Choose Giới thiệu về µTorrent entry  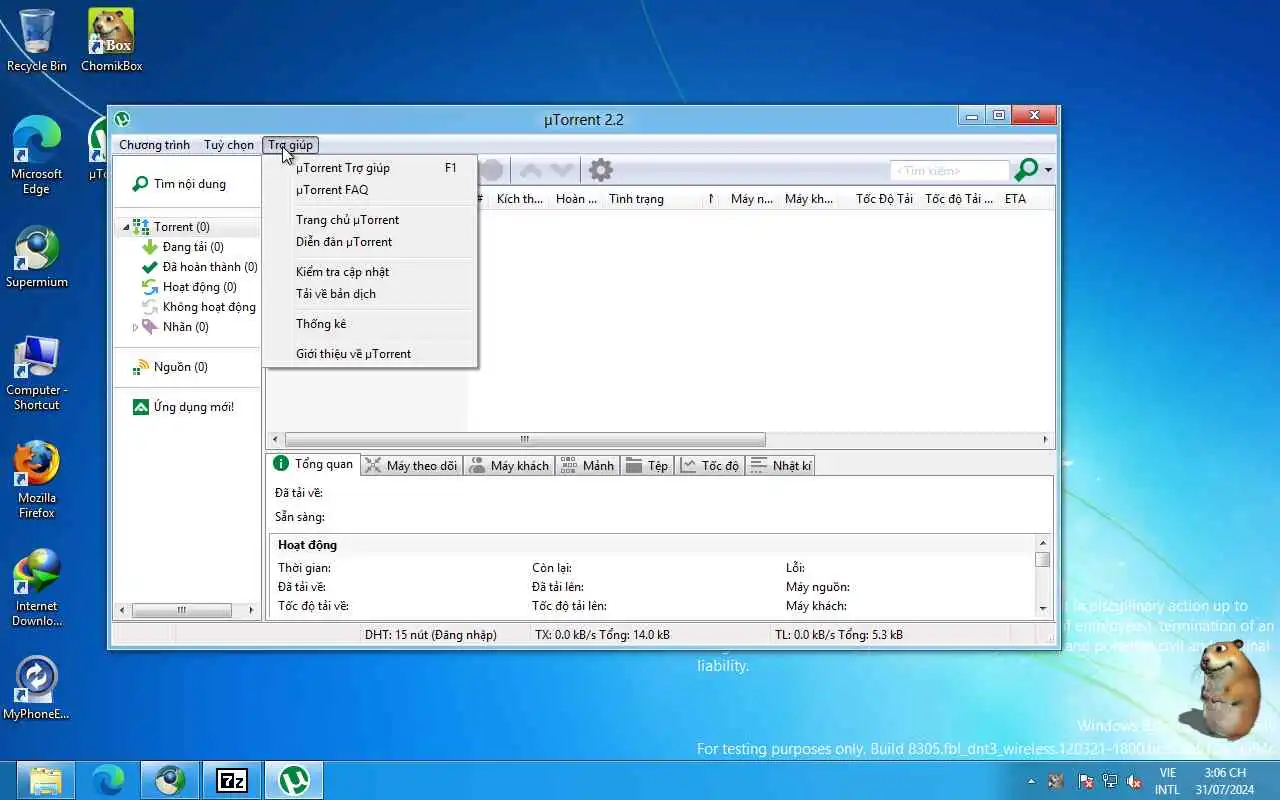point(370,354)
